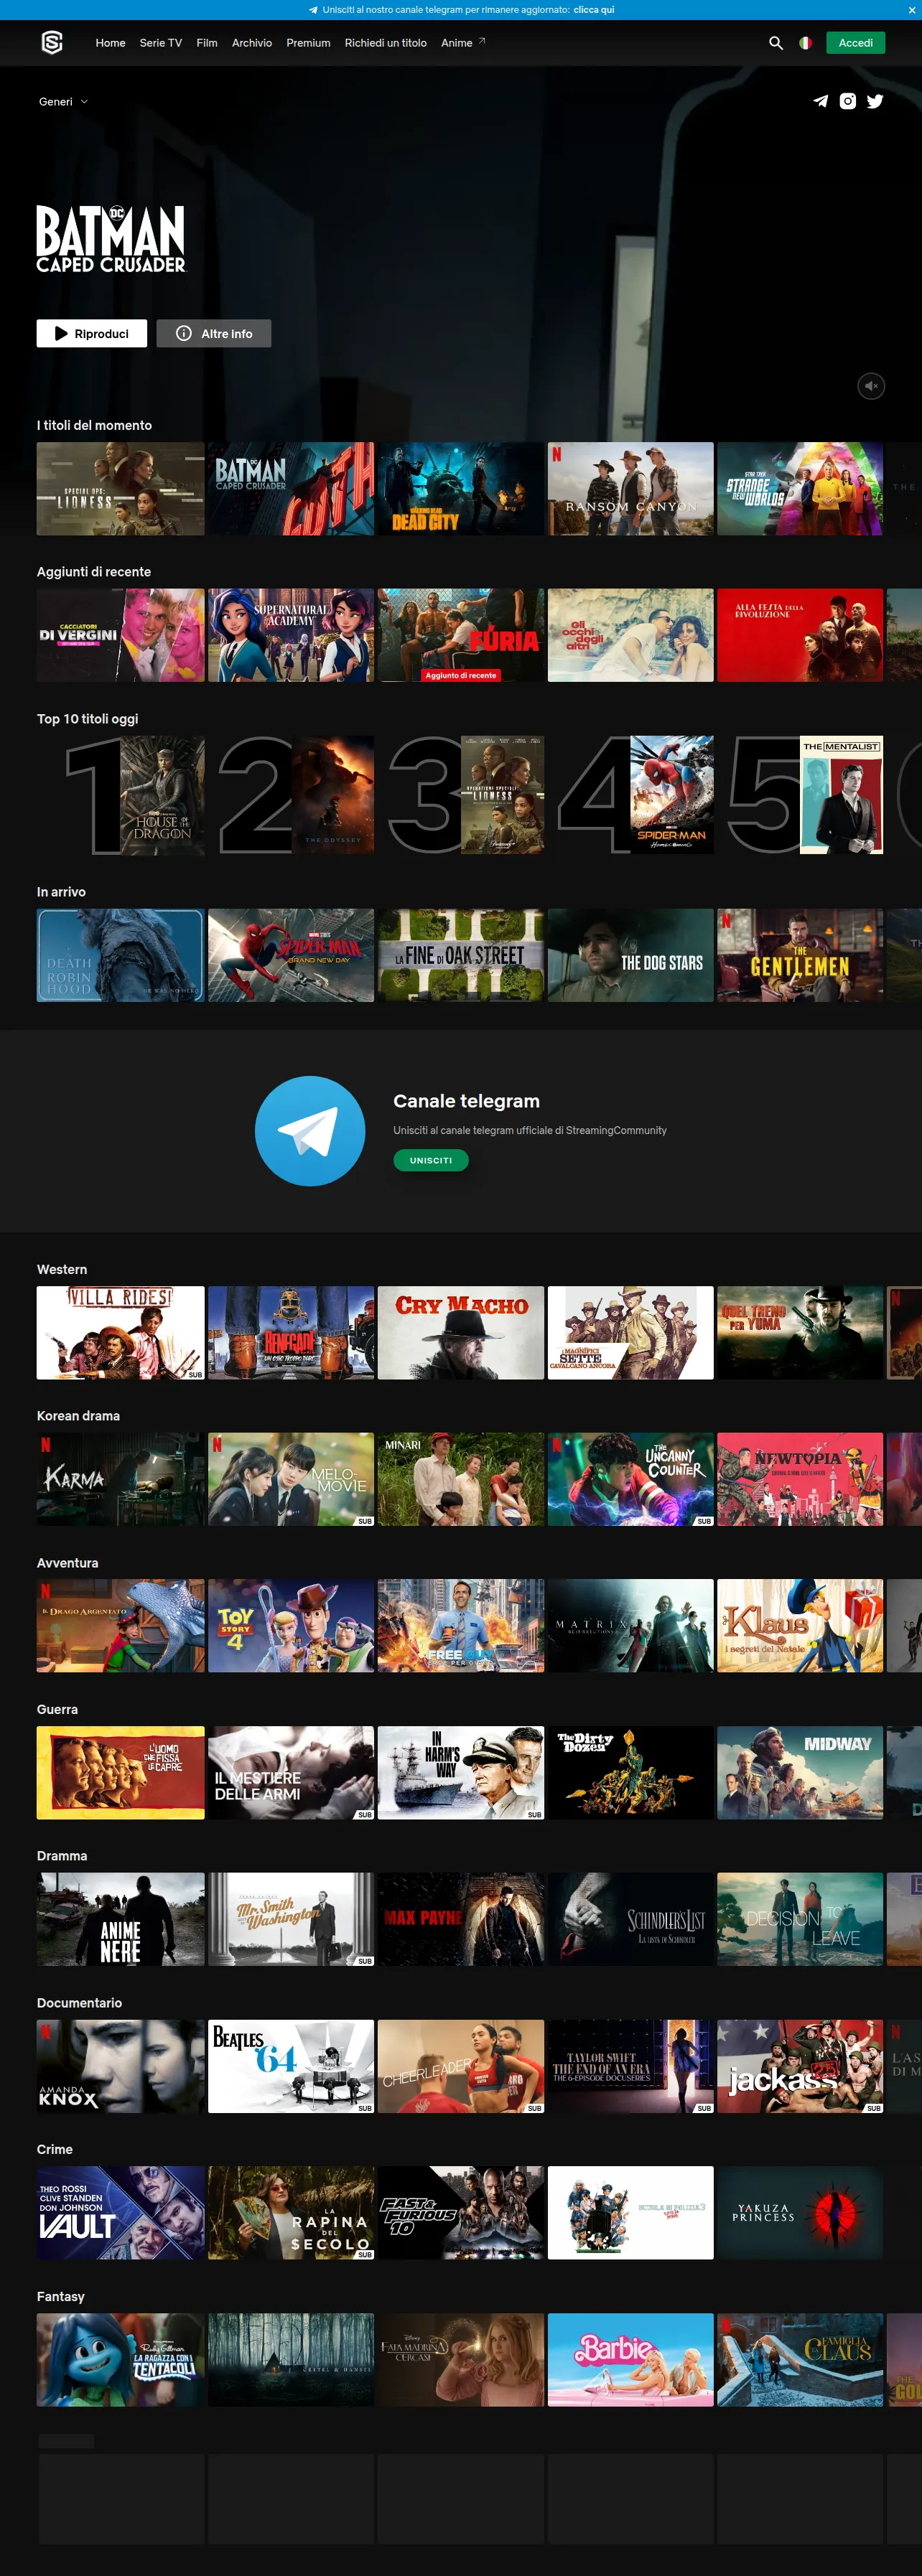
Task: Open the Serie TV menu item
Action: pos(161,43)
